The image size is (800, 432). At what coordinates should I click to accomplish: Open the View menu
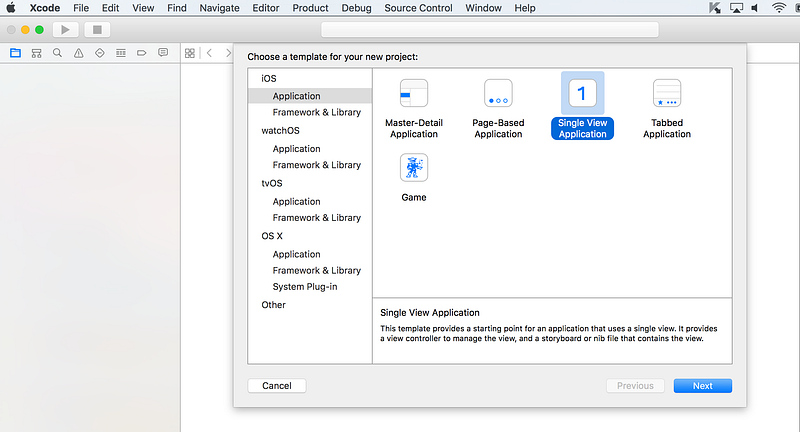click(x=143, y=8)
